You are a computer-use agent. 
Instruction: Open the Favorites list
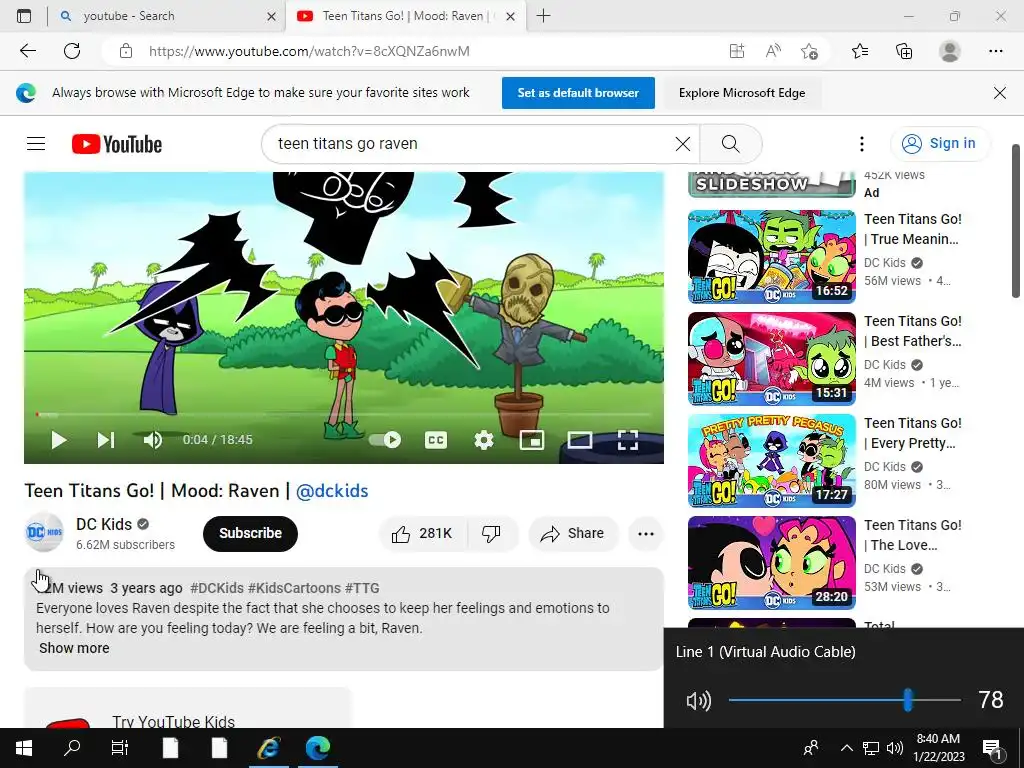click(x=860, y=51)
